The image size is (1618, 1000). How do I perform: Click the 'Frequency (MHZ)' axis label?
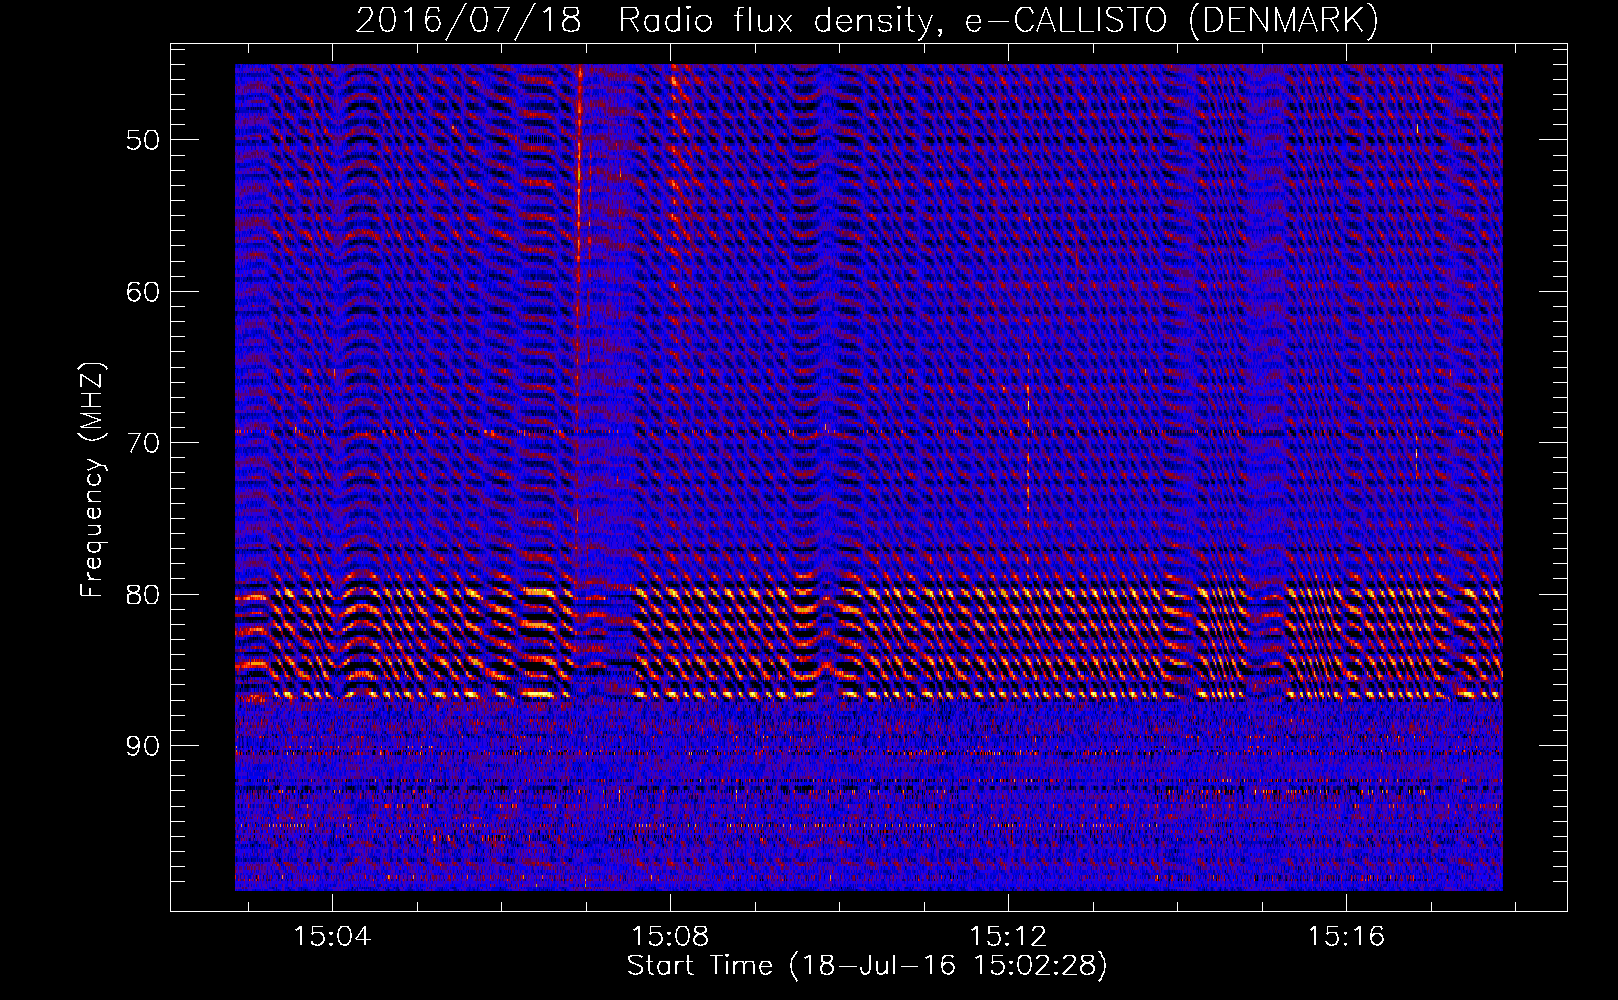(x=93, y=480)
